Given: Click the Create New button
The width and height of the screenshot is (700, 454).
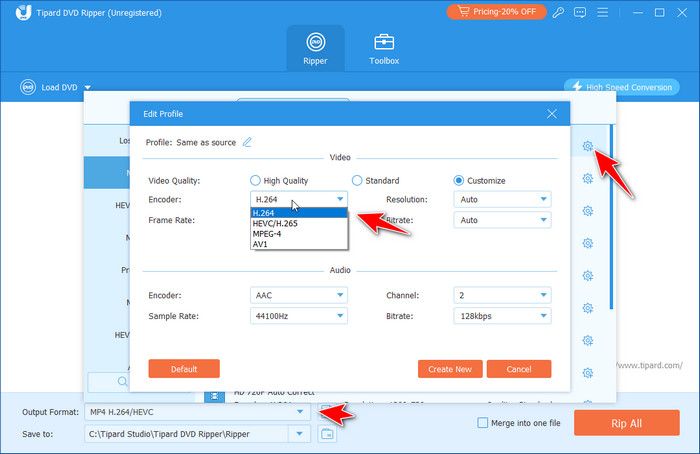Looking at the screenshot, I should pos(450,369).
